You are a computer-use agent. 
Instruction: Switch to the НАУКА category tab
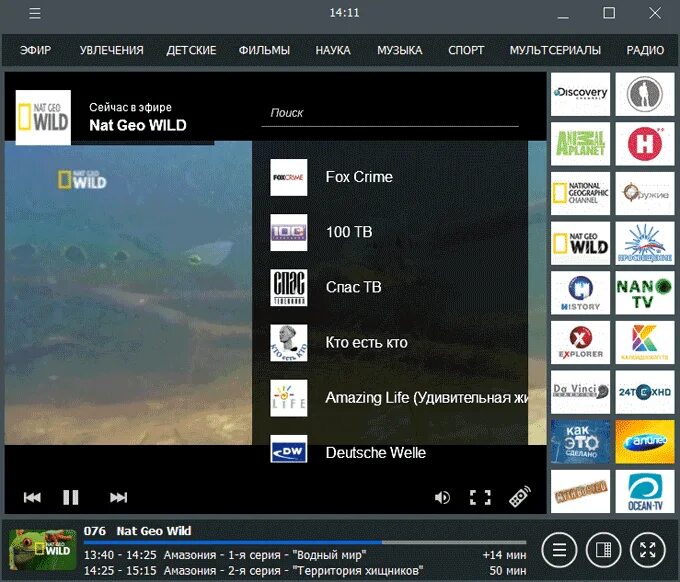pyautogui.click(x=333, y=50)
